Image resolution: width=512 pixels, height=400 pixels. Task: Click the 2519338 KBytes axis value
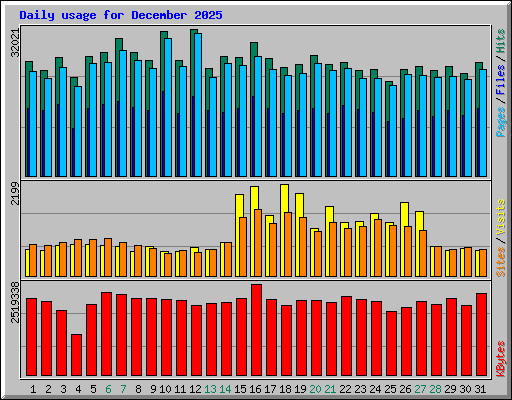(x=15, y=303)
